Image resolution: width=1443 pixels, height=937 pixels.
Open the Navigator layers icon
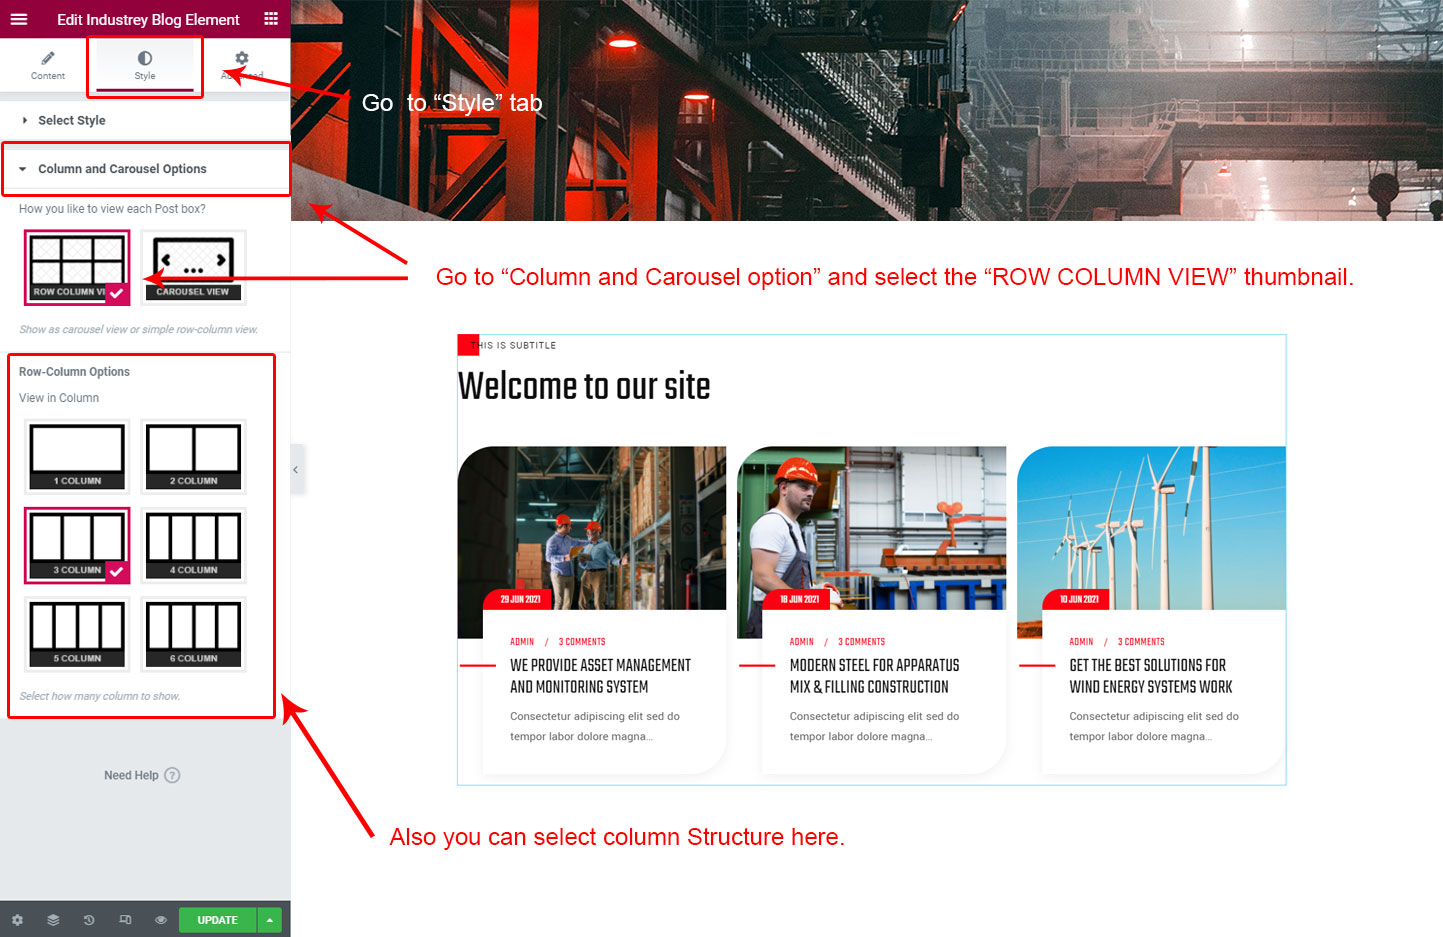(53, 920)
